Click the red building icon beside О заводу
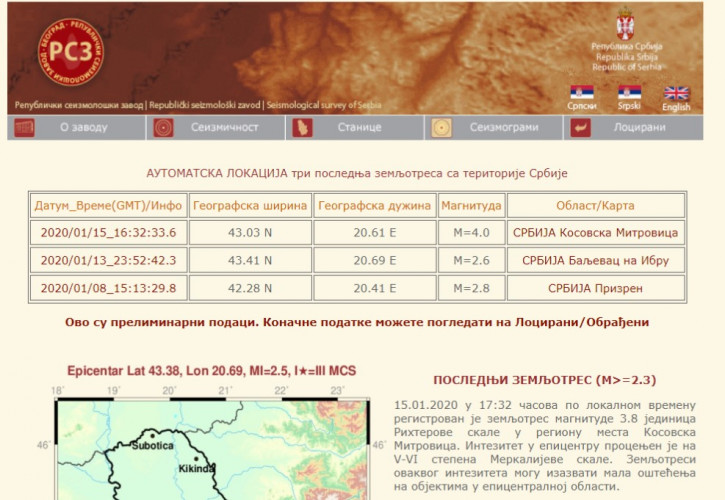 [24, 128]
